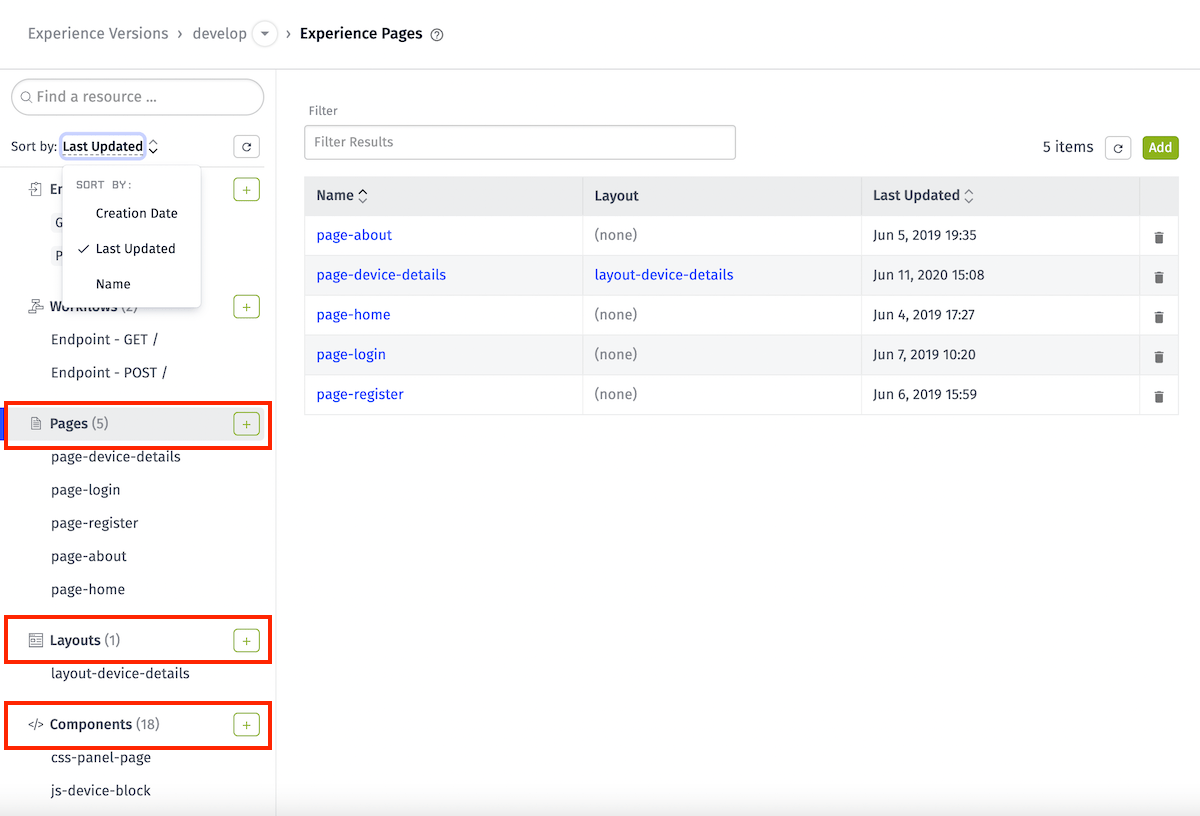Remove page-register using its trash icon
This screenshot has height=816, width=1200.
(1159, 396)
